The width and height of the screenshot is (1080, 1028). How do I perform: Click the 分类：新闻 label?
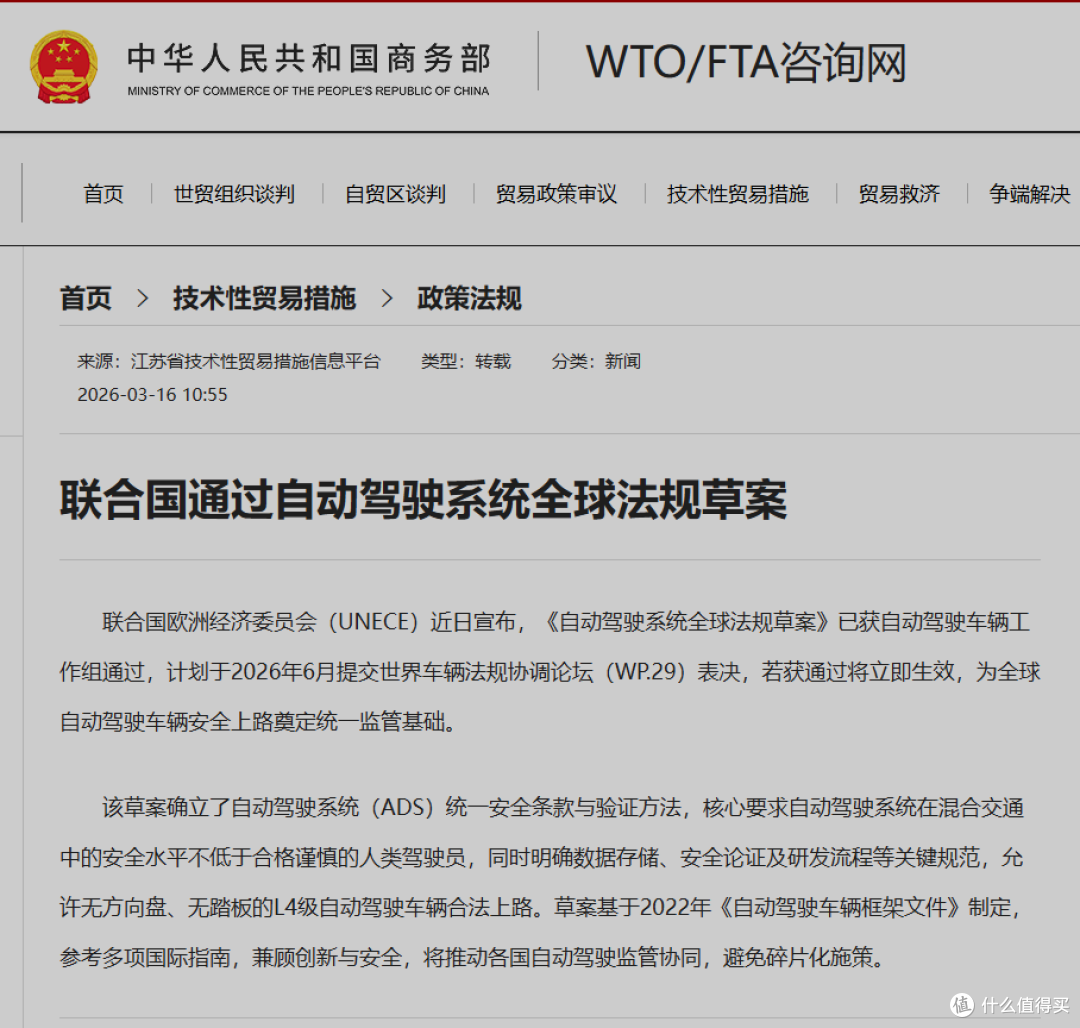click(x=596, y=361)
